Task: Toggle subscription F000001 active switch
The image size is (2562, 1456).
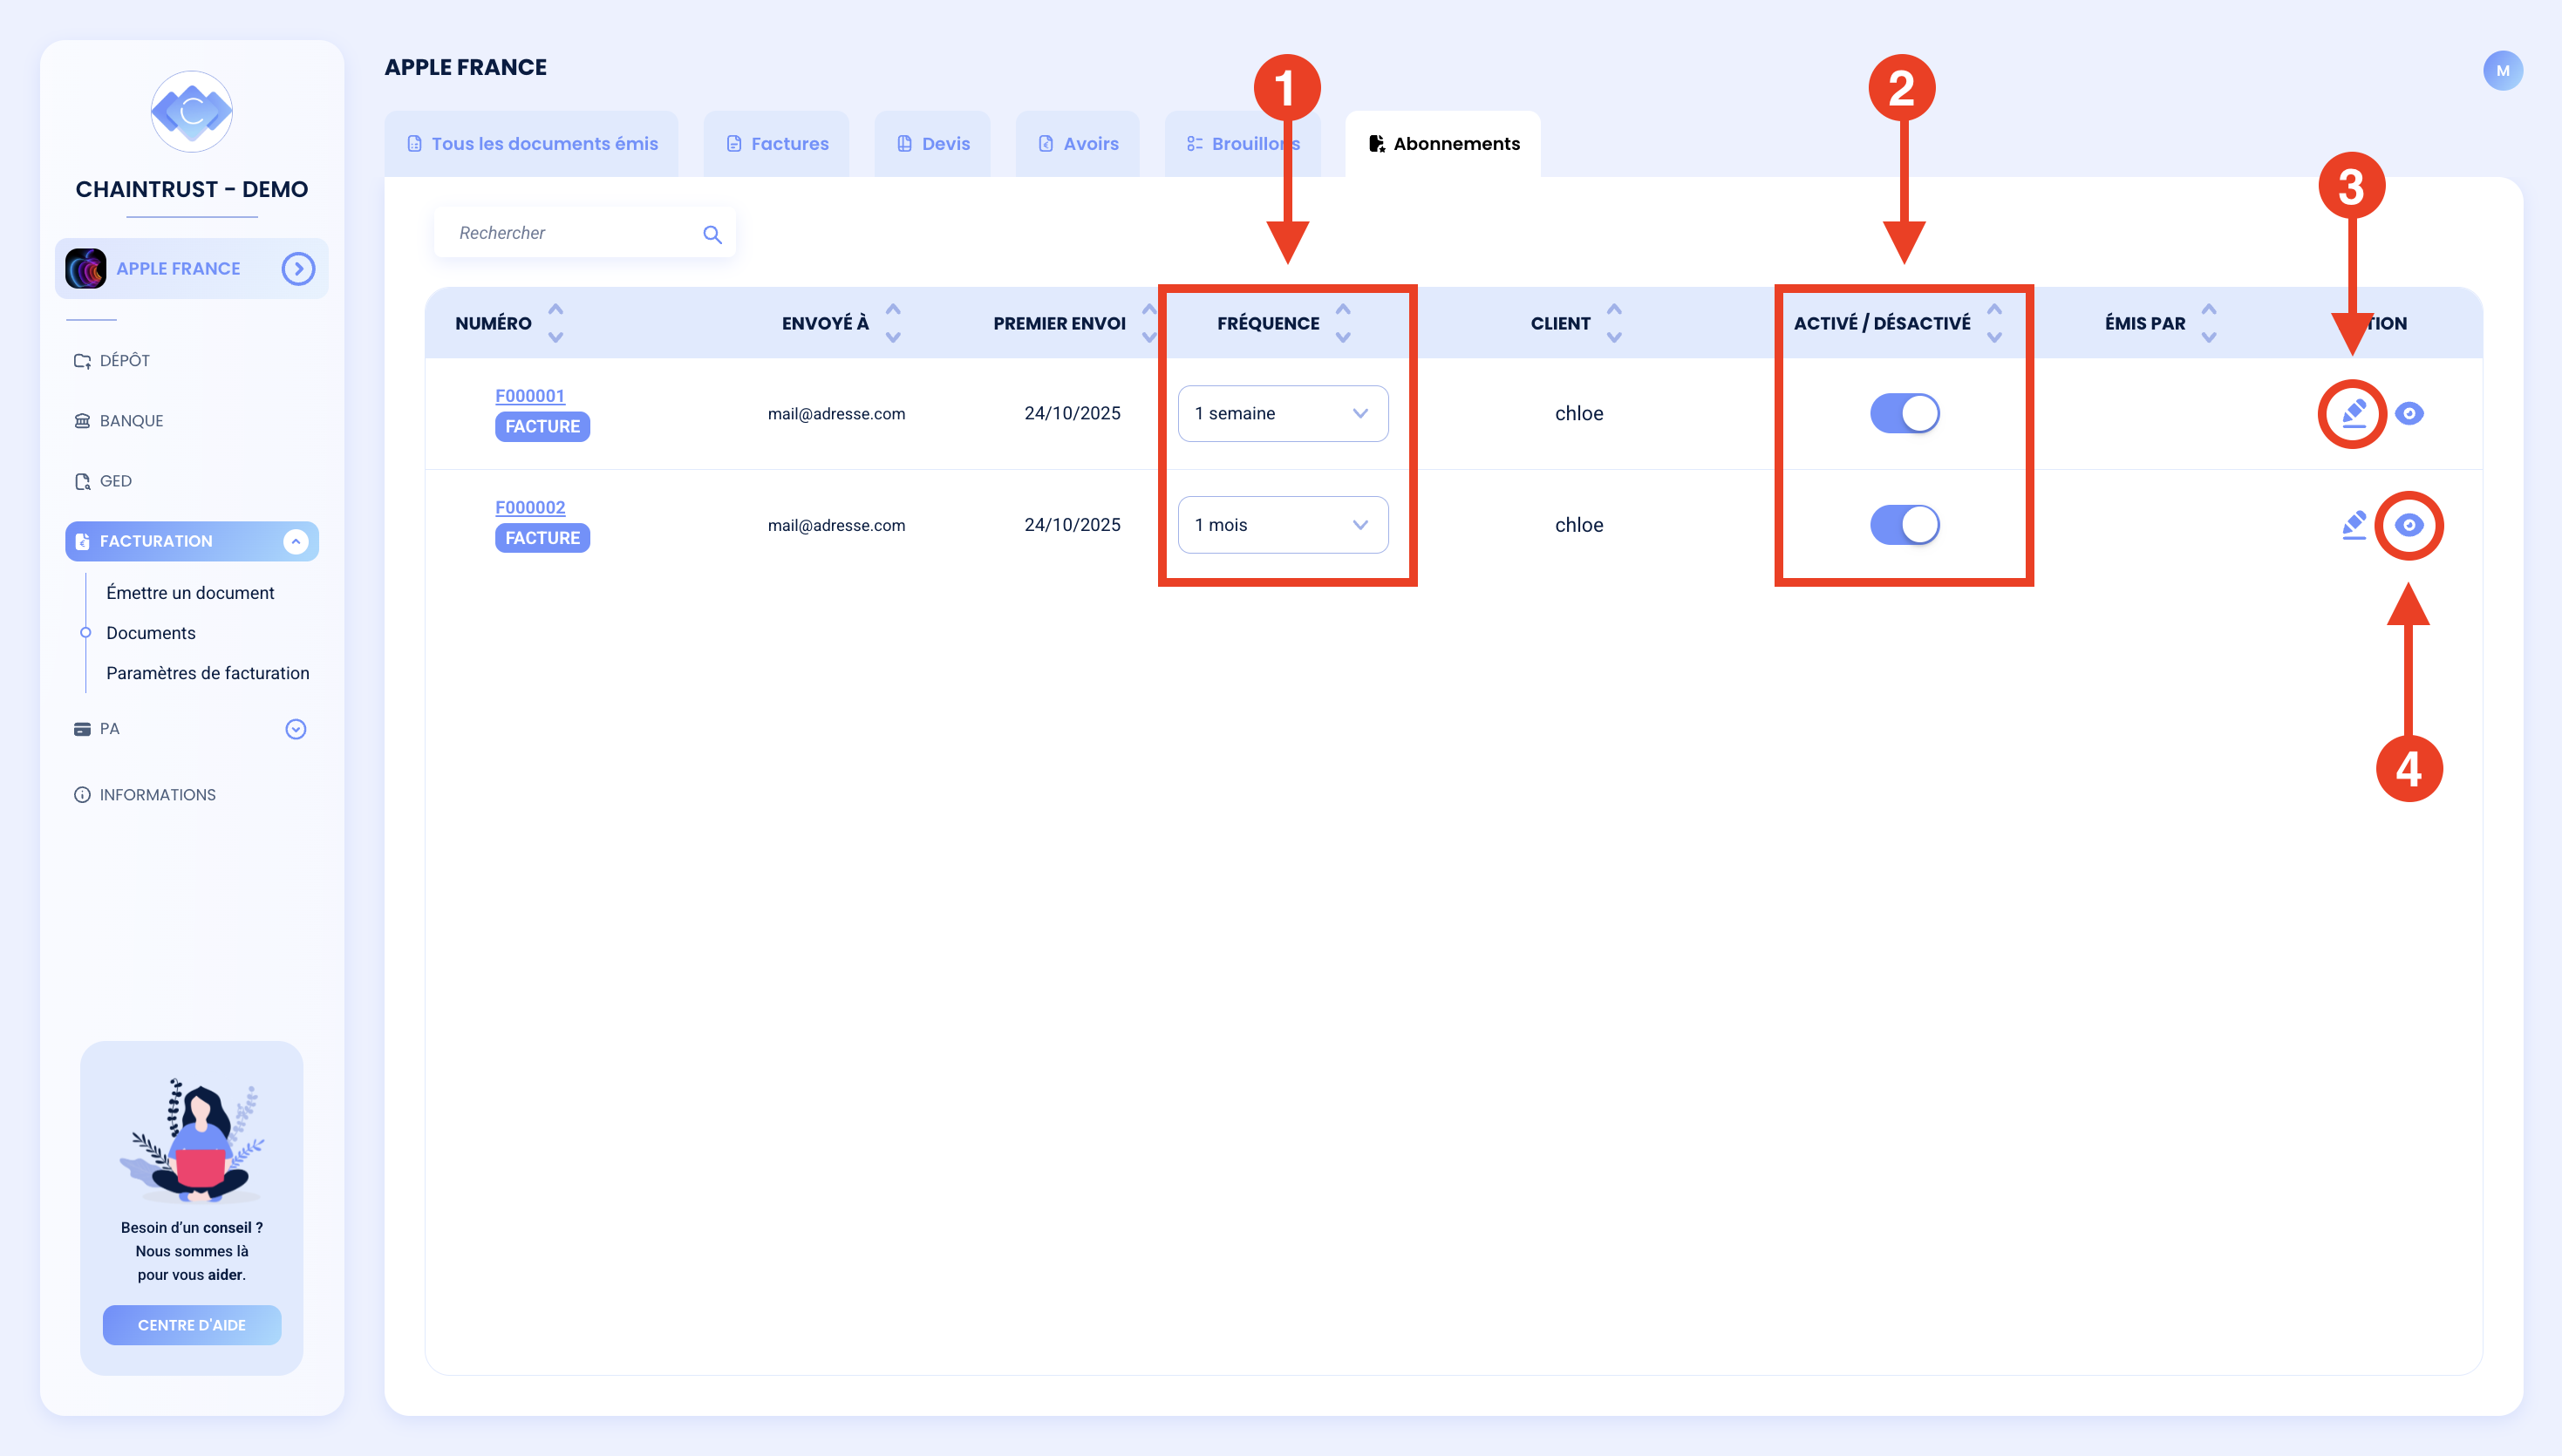Action: pos(1904,413)
